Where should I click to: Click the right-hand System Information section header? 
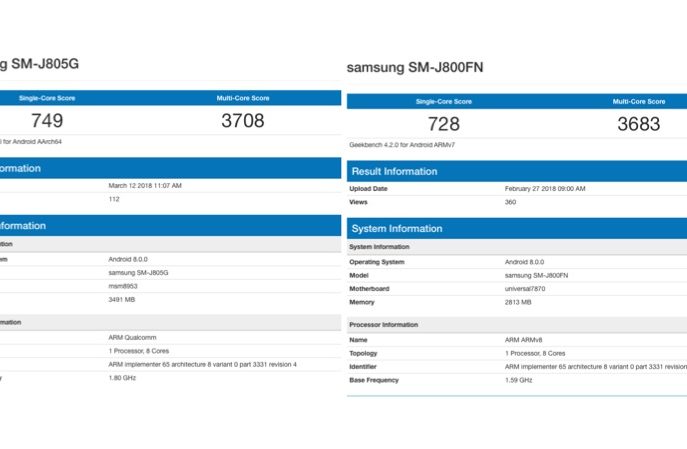click(396, 228)
